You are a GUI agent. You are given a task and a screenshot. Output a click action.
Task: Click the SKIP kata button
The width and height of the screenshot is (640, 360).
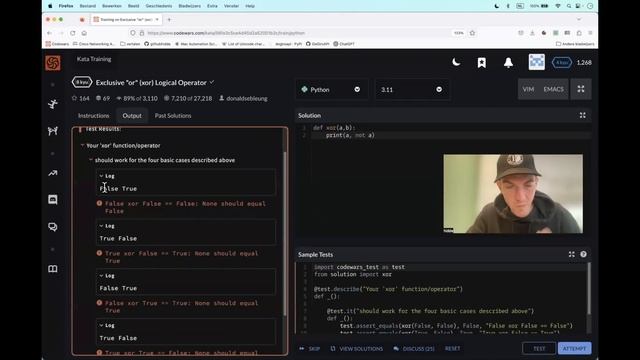[x=310, y=349]
